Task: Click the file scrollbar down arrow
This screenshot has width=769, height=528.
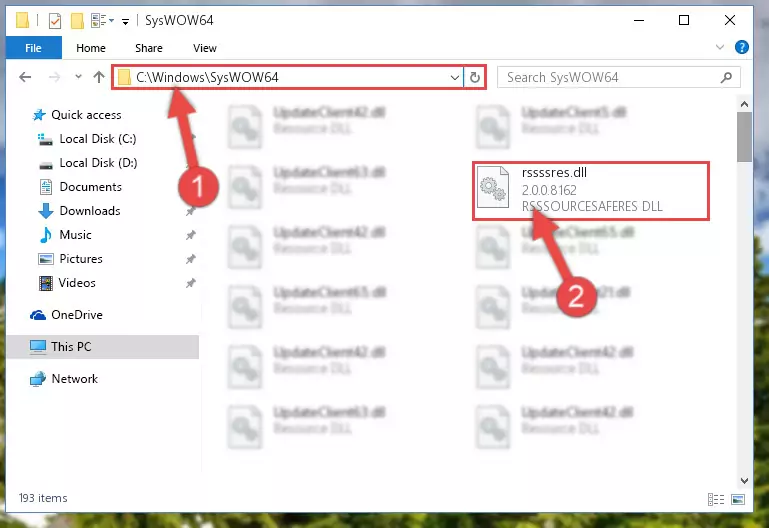Action: tap(744, 481)
